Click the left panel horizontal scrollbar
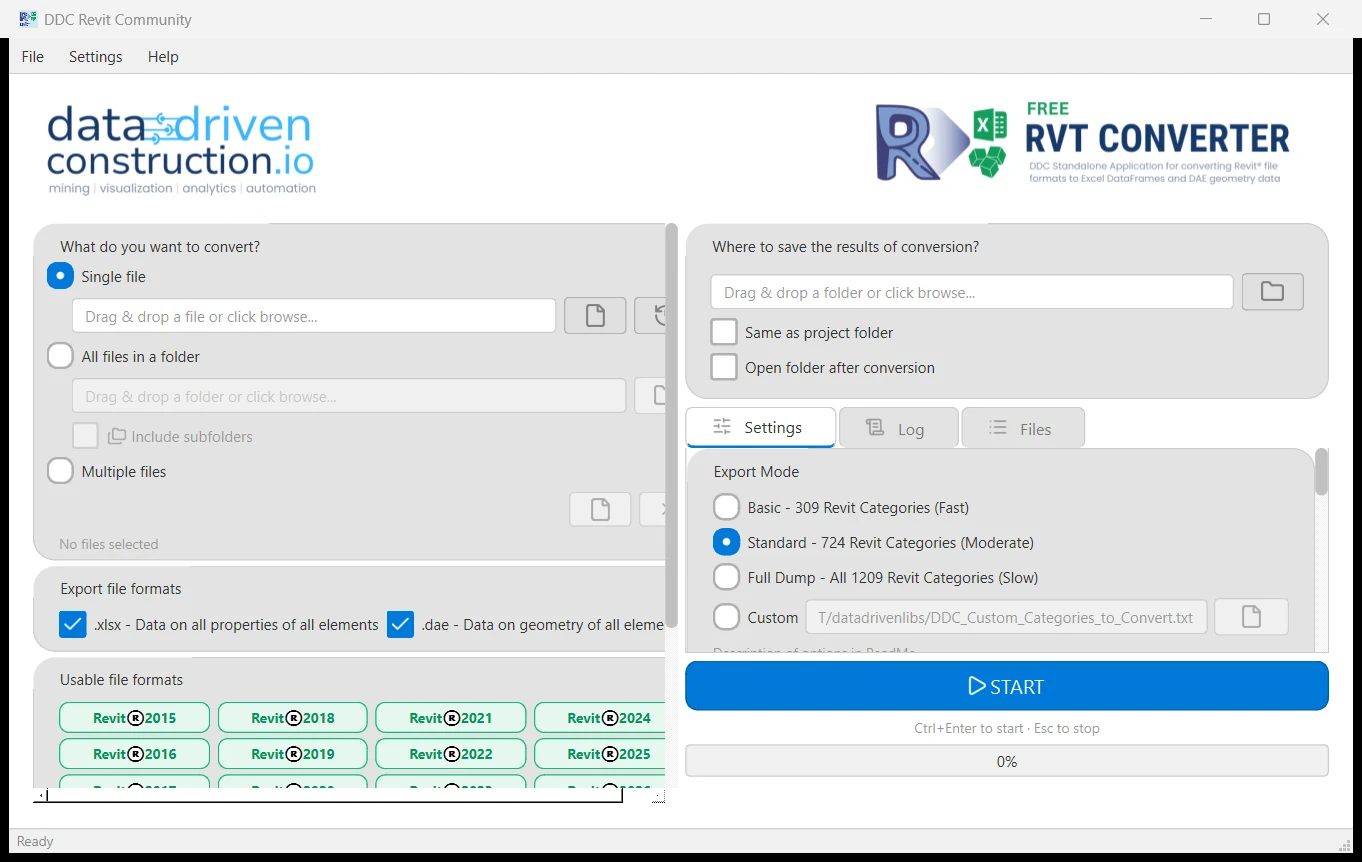This screenshot has width=1362, height=862. [334, 795]
